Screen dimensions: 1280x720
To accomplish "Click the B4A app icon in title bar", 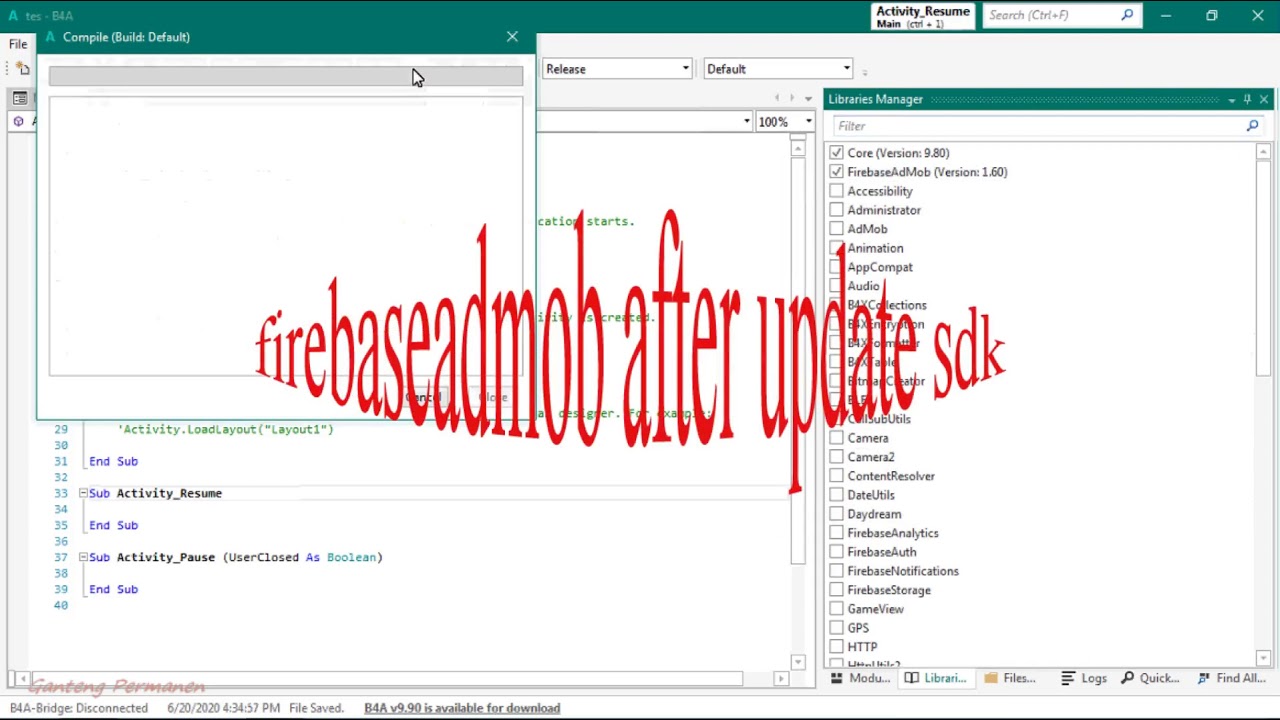I will pos(13,16).
